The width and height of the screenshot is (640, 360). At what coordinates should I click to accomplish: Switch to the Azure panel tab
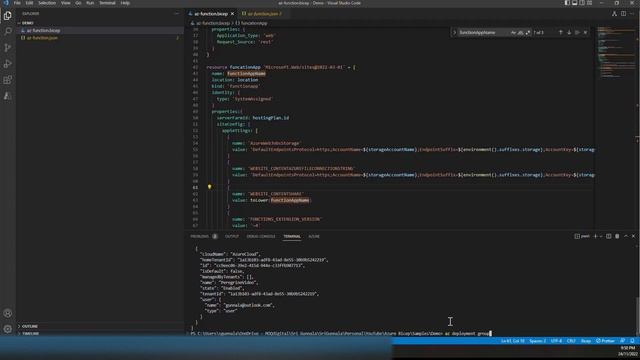[x=314, y=236]
